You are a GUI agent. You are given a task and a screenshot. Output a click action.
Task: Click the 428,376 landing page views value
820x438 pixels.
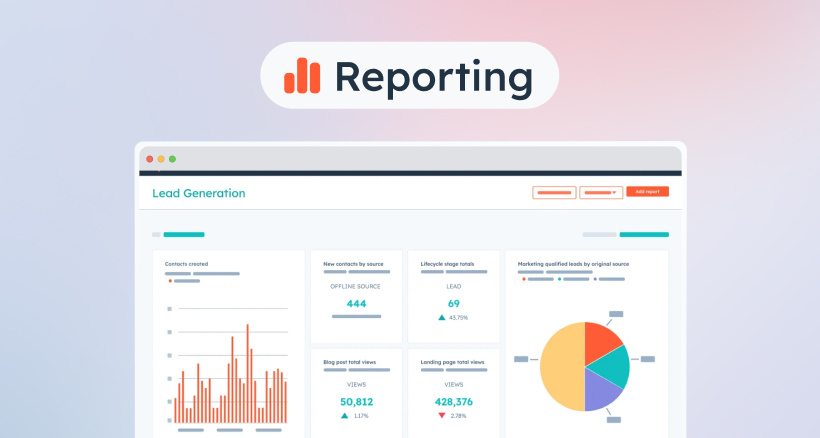click(x=454, y=401)
